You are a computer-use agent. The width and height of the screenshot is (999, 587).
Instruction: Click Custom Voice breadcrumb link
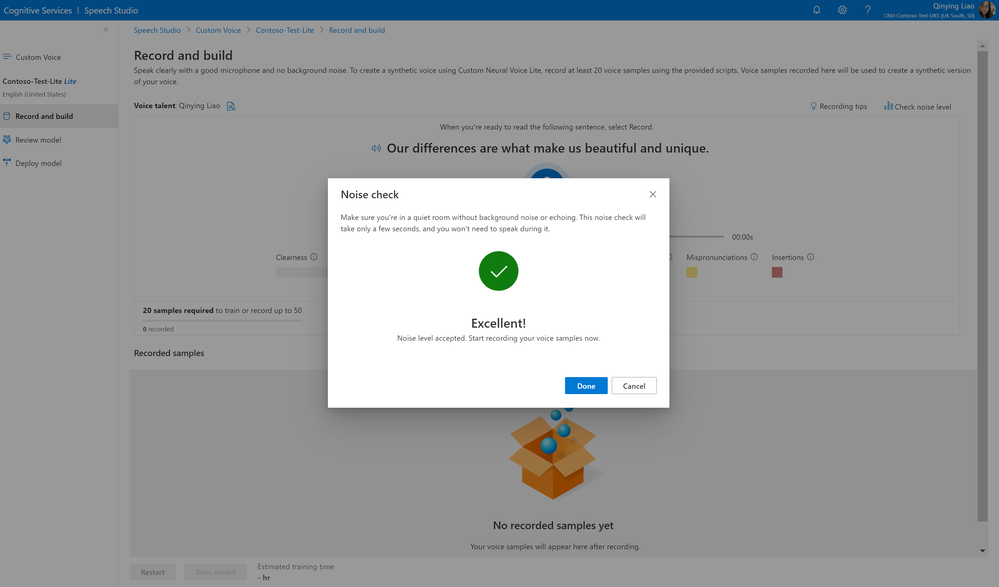click(x=218, y=30)
